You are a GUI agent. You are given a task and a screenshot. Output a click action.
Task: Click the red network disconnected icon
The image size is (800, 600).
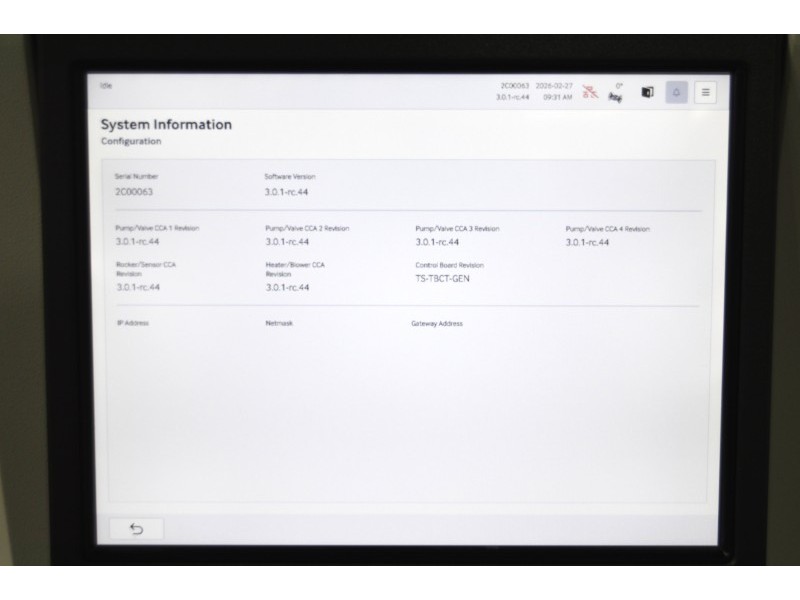pos(589,92)
